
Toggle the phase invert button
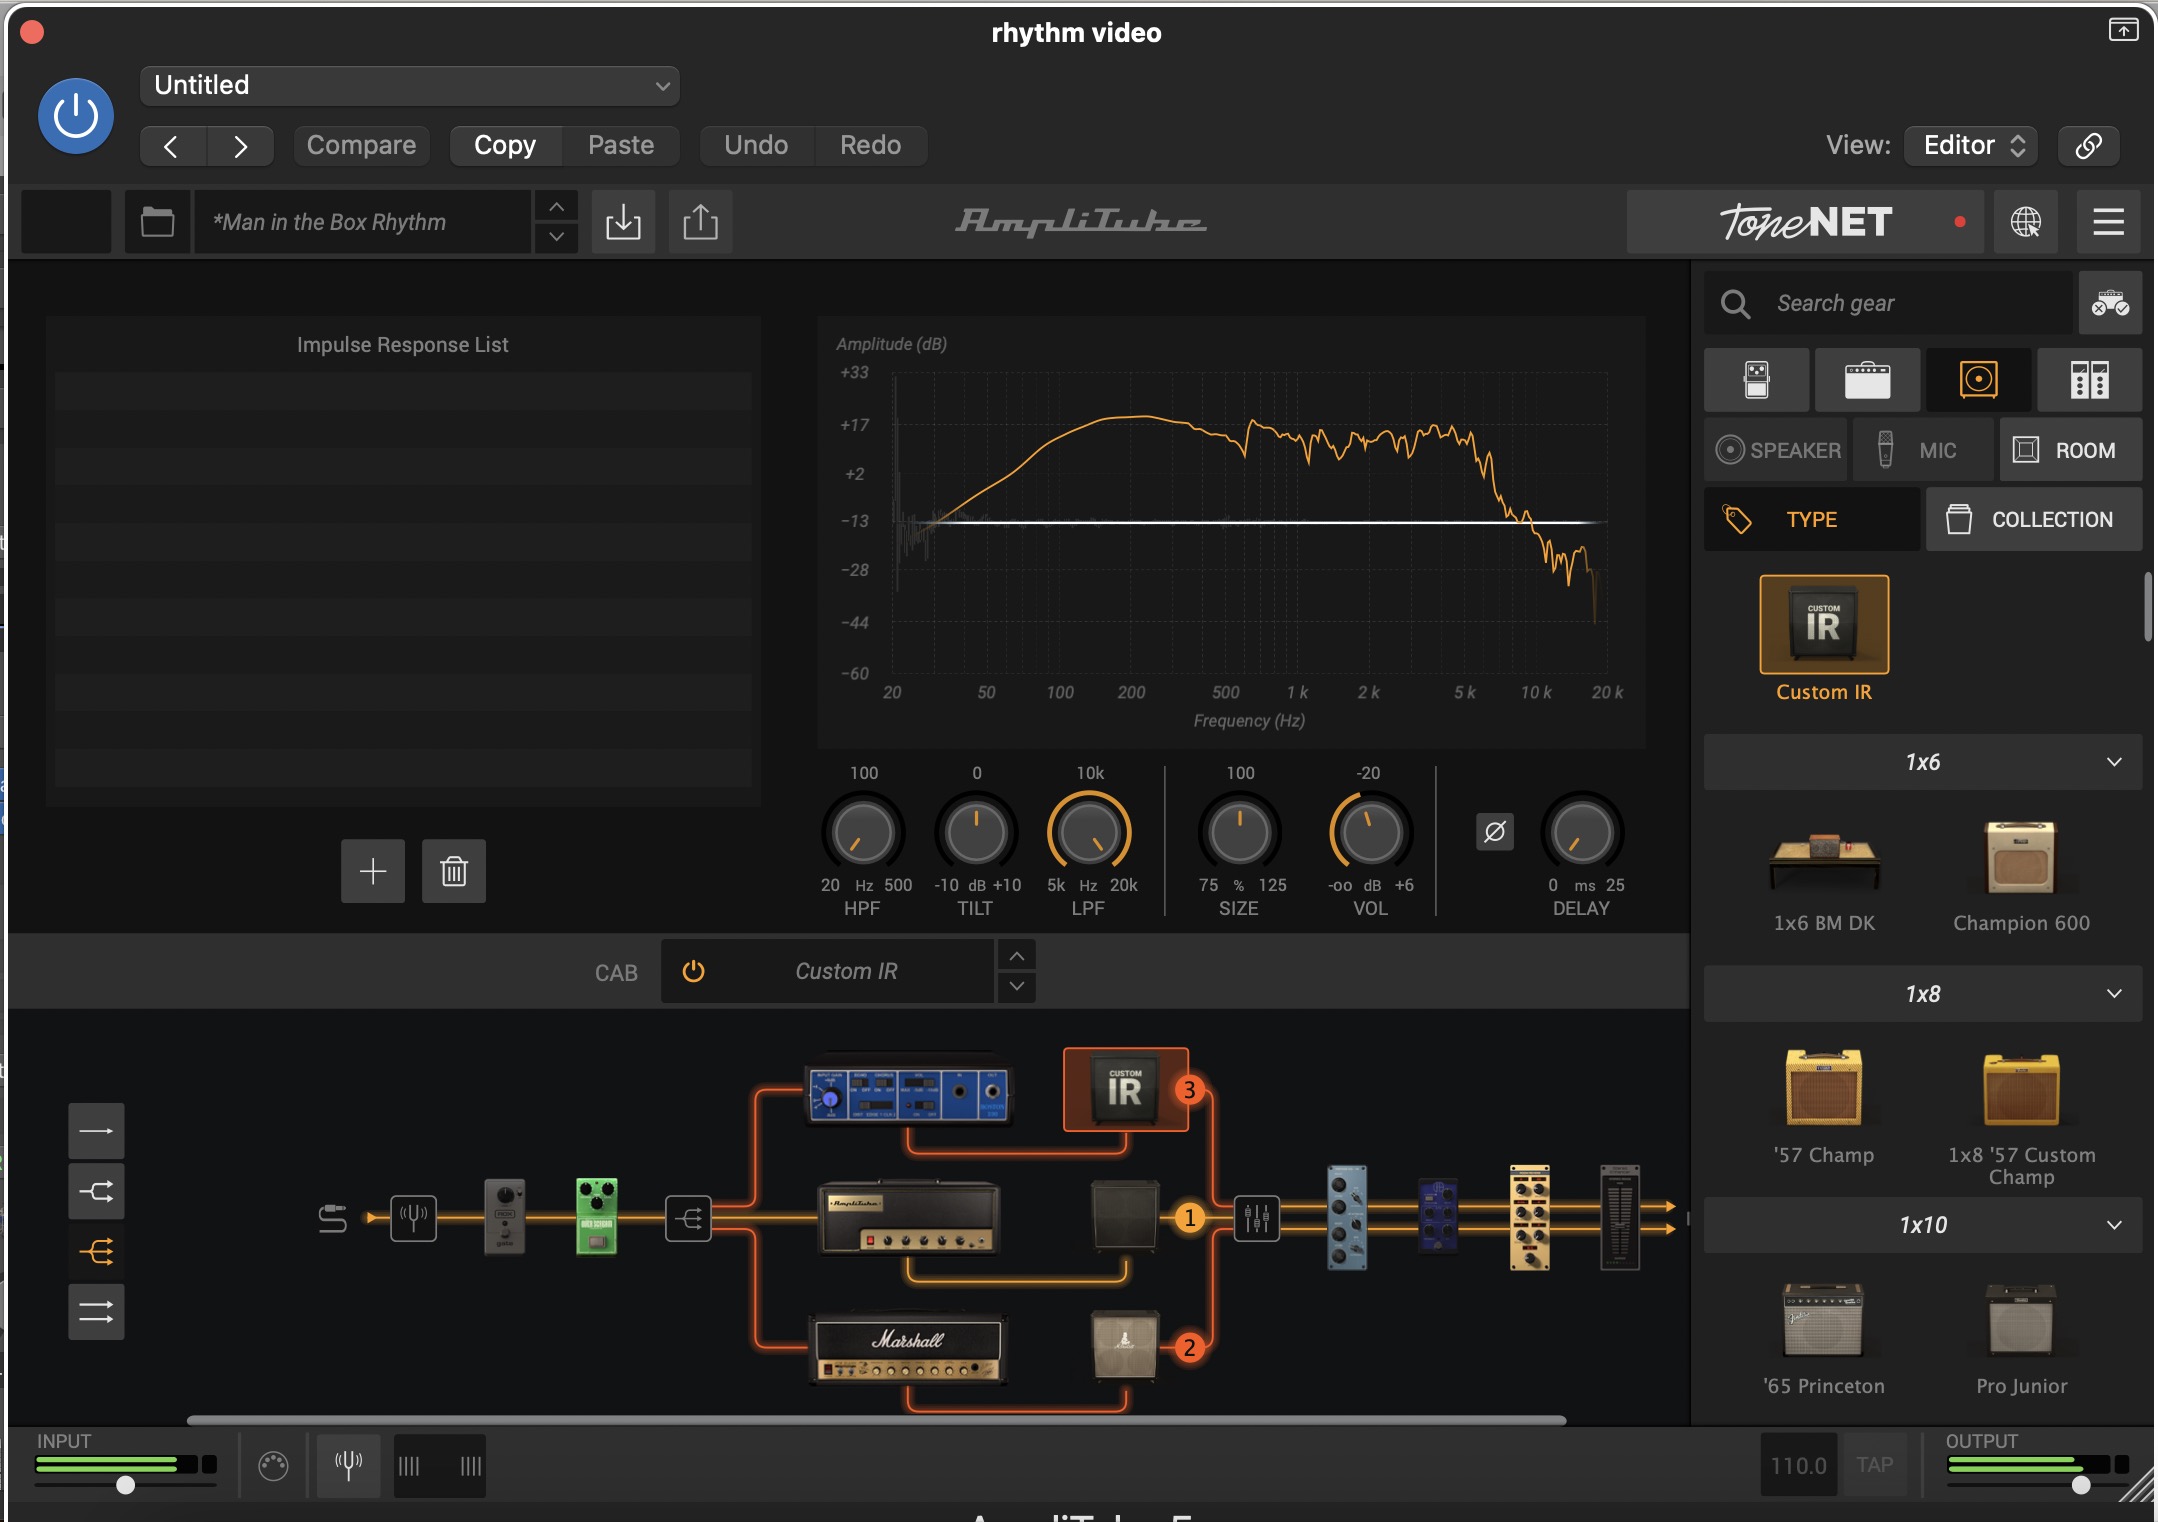click(x=1495, y=832)
